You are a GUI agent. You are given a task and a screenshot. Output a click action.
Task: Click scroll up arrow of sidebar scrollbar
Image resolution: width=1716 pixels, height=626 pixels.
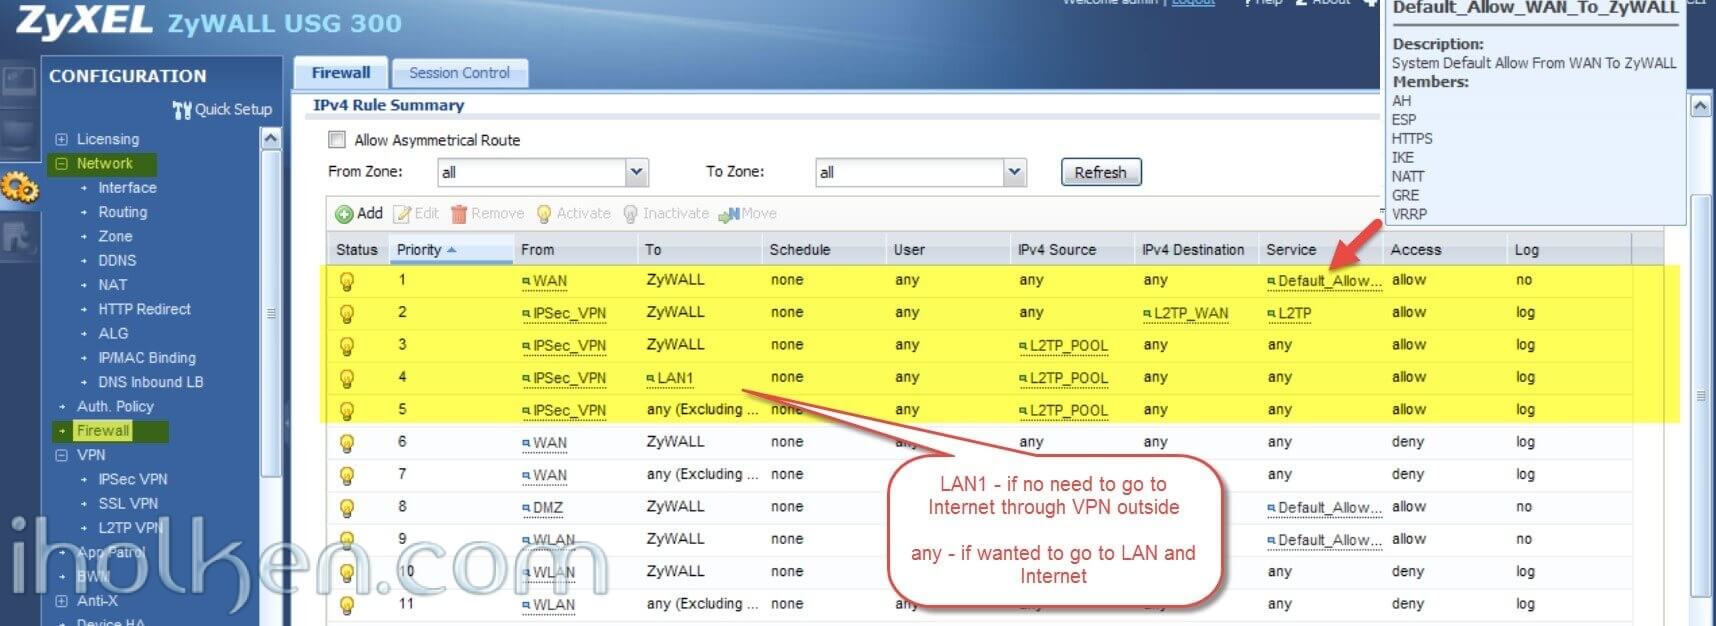pyautogui.click(x=270, y=139)
